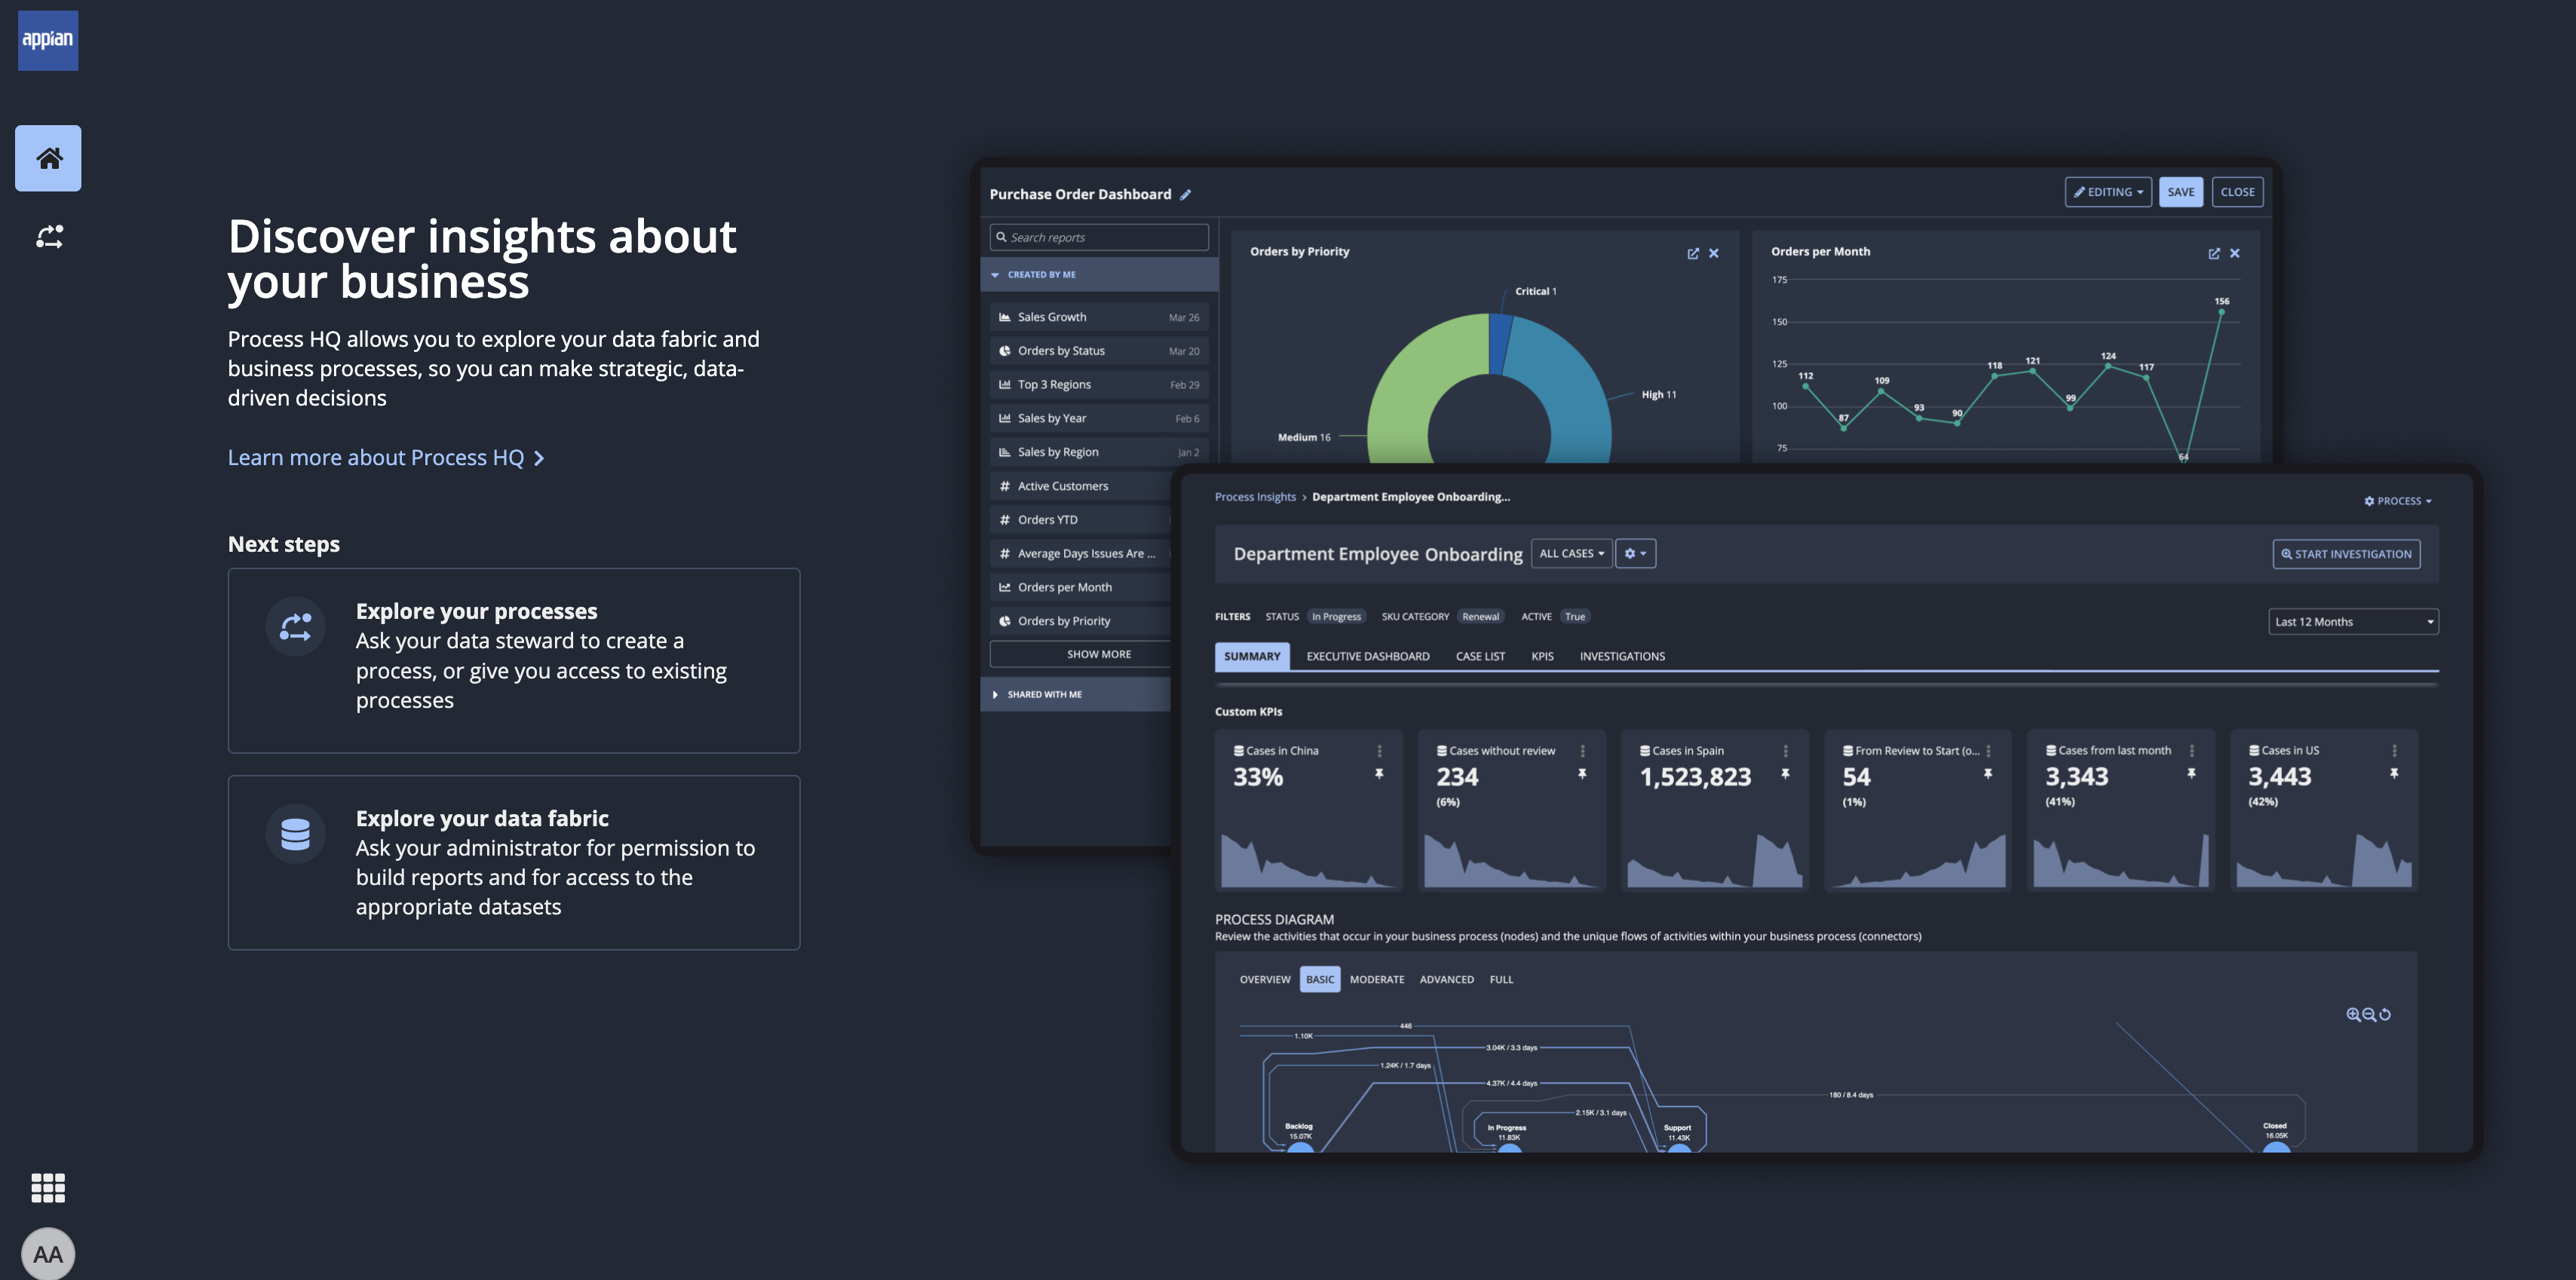Open the Home page sidebar icon
The image size is (2576, 1280).
point(48,158)
